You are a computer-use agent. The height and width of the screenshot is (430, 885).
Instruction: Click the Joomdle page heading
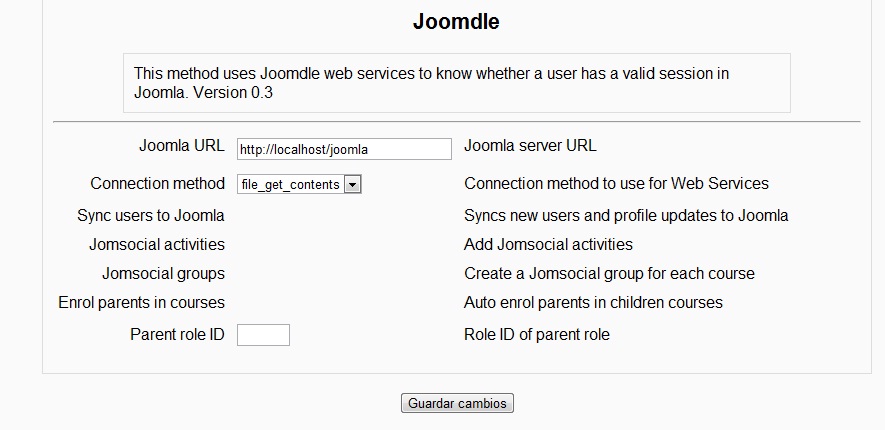click(456, 21)
